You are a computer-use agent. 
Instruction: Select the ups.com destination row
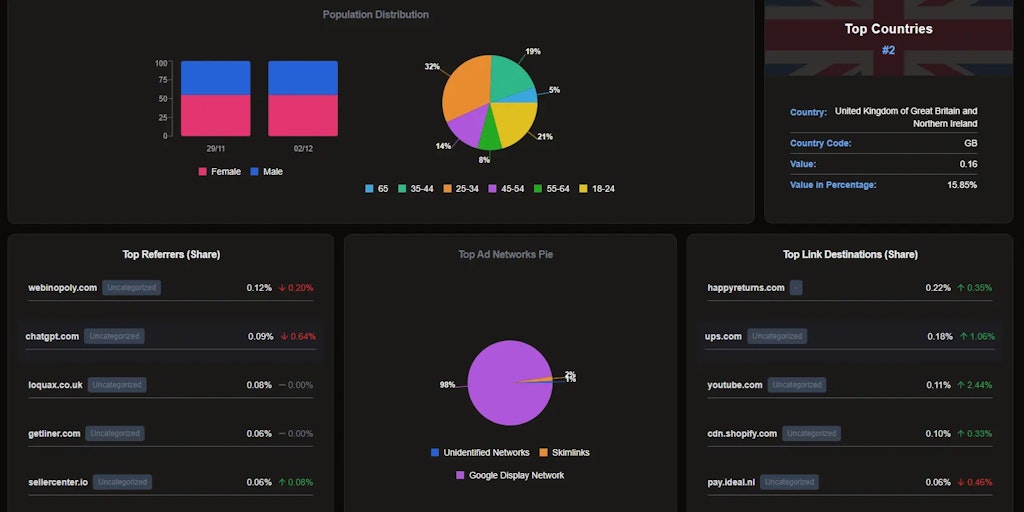tap(850, 336)
